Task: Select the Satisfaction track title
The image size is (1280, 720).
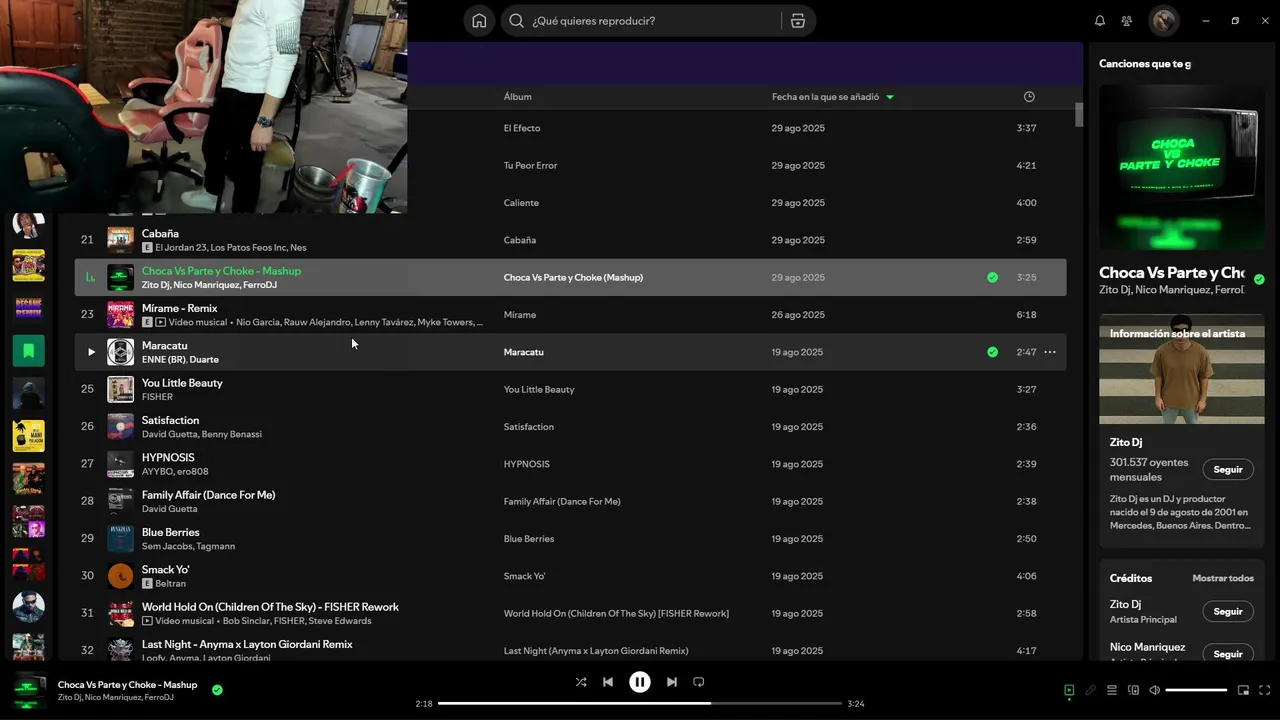Action: 170,420
